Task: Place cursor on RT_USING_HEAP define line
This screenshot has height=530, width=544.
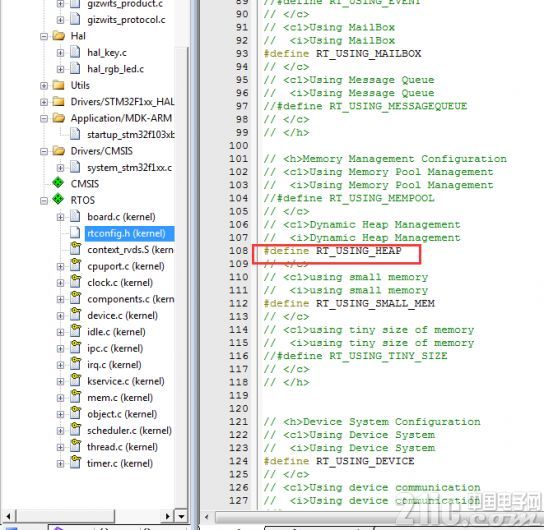Action: pyautogui.click(x=332, y=251)
